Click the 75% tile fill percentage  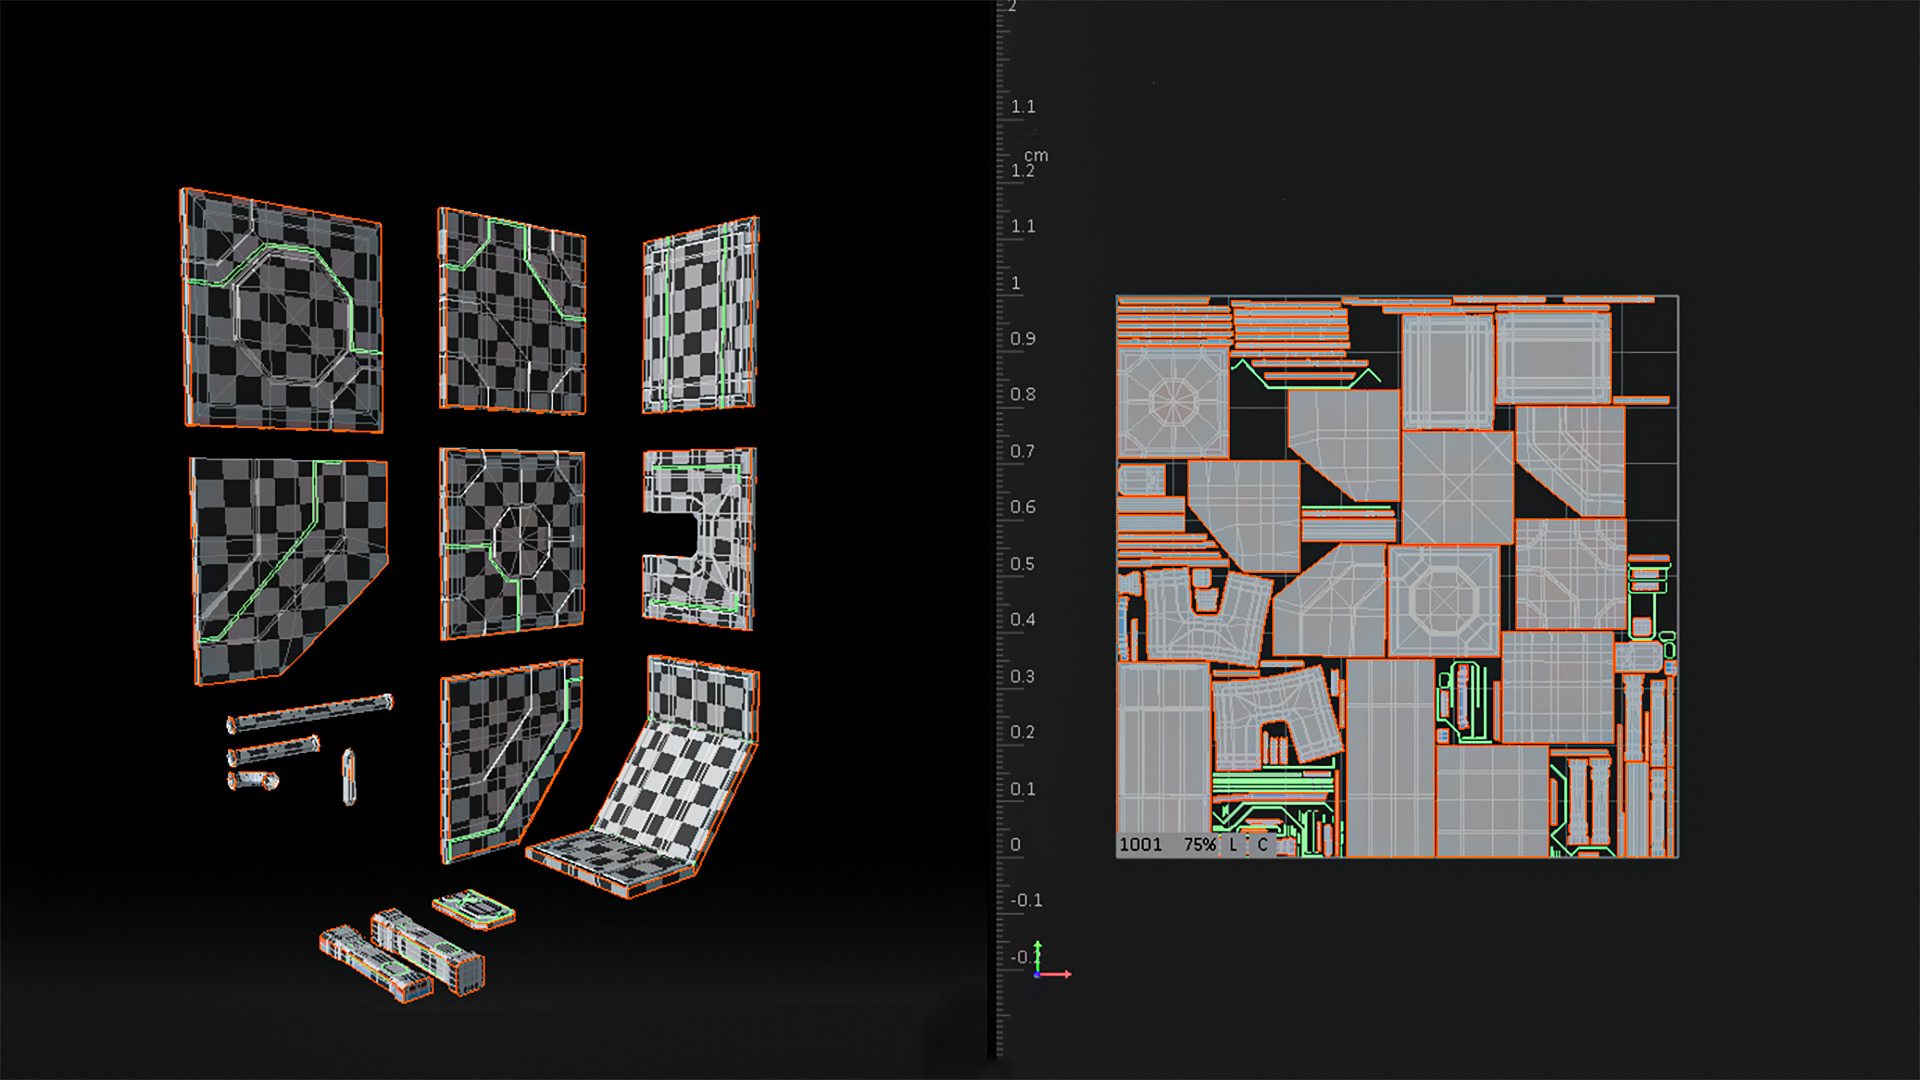tap(1200, 845)
